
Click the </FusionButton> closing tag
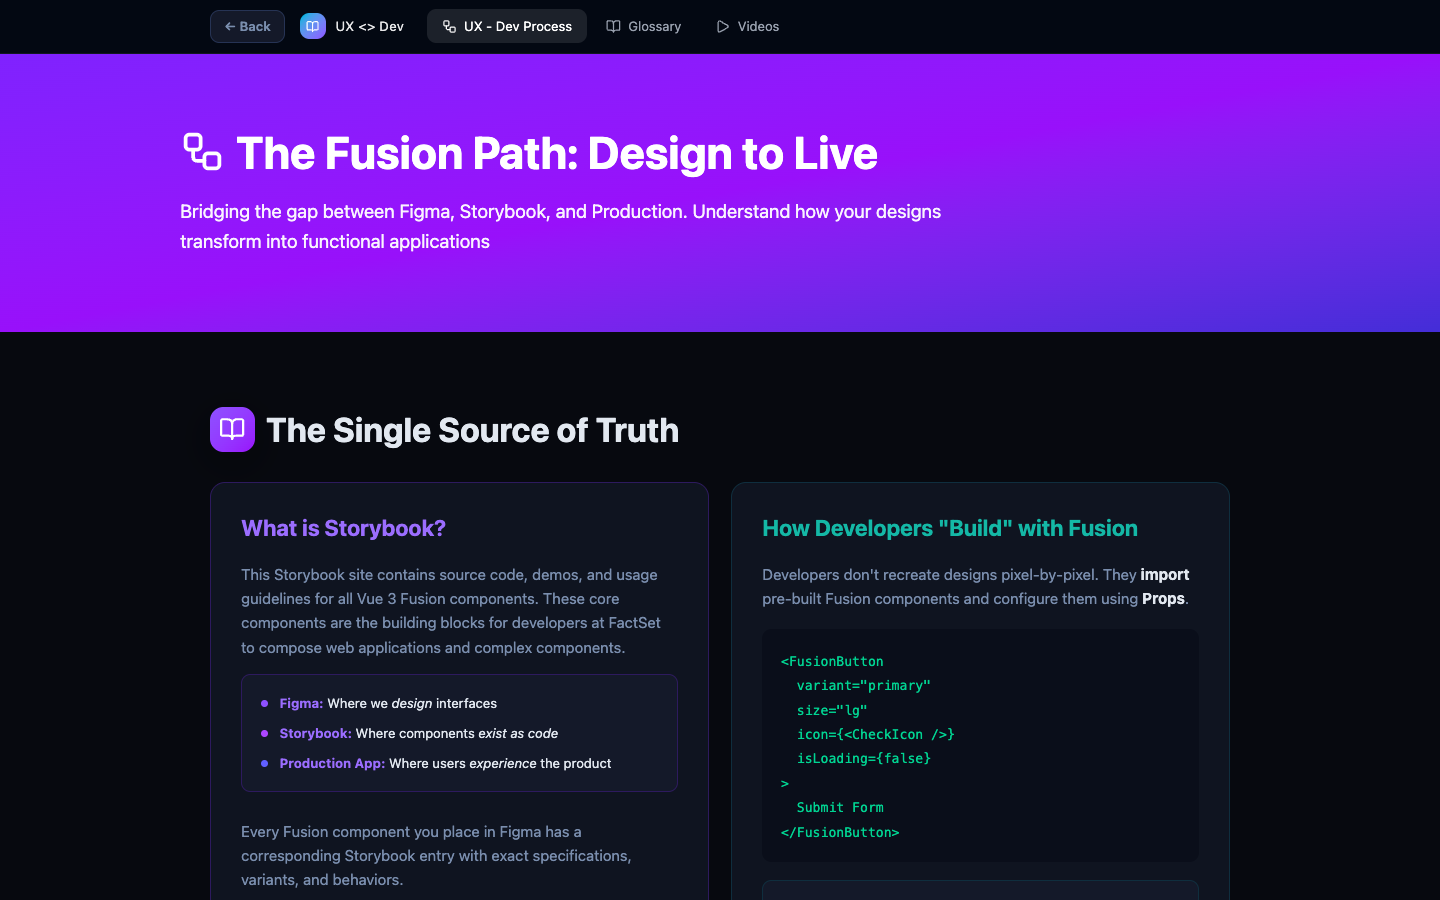pyautogui.click(x=840, y=832)
